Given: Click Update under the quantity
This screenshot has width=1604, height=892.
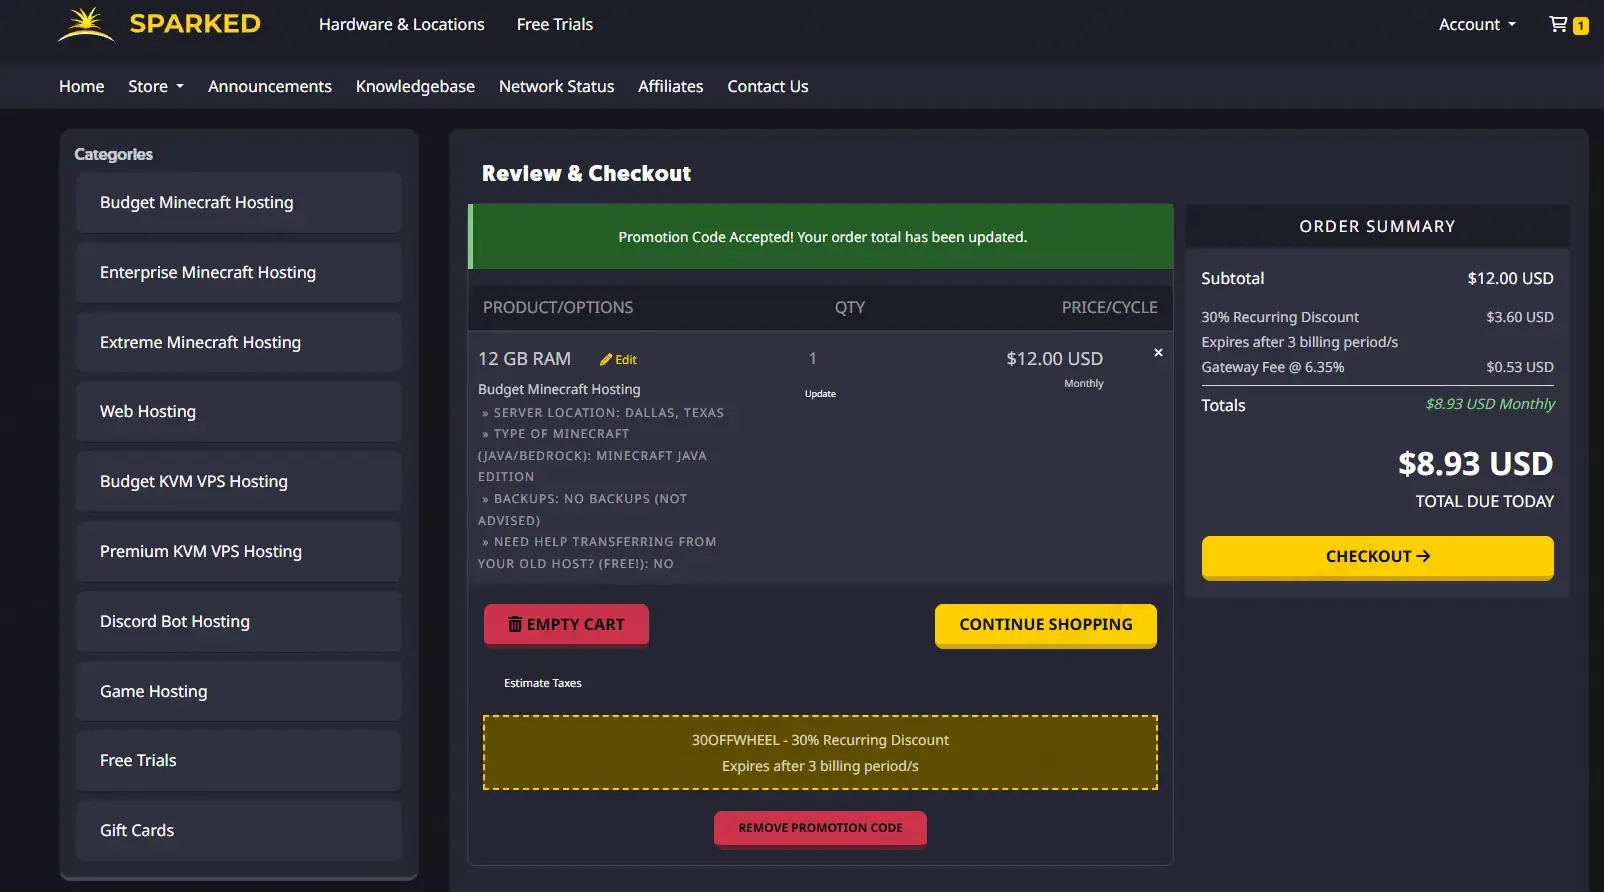Looking at the screenshot, I should (x=820, y=394).
